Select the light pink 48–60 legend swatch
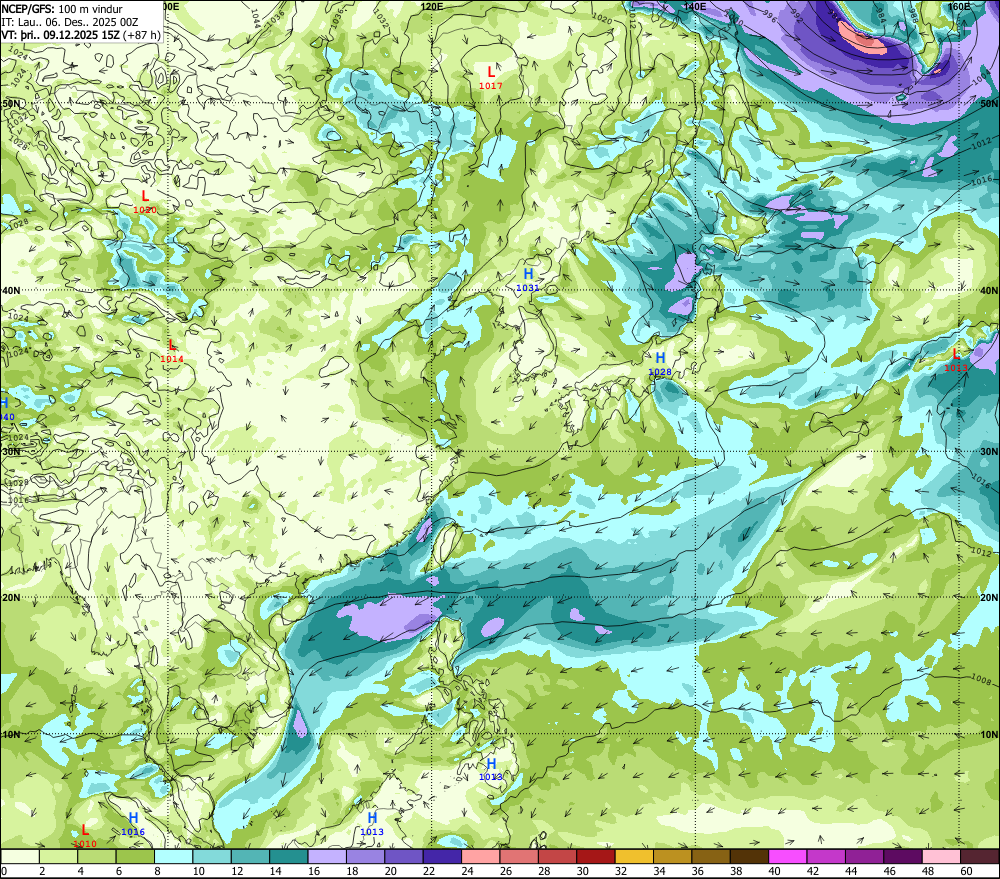 941,856
